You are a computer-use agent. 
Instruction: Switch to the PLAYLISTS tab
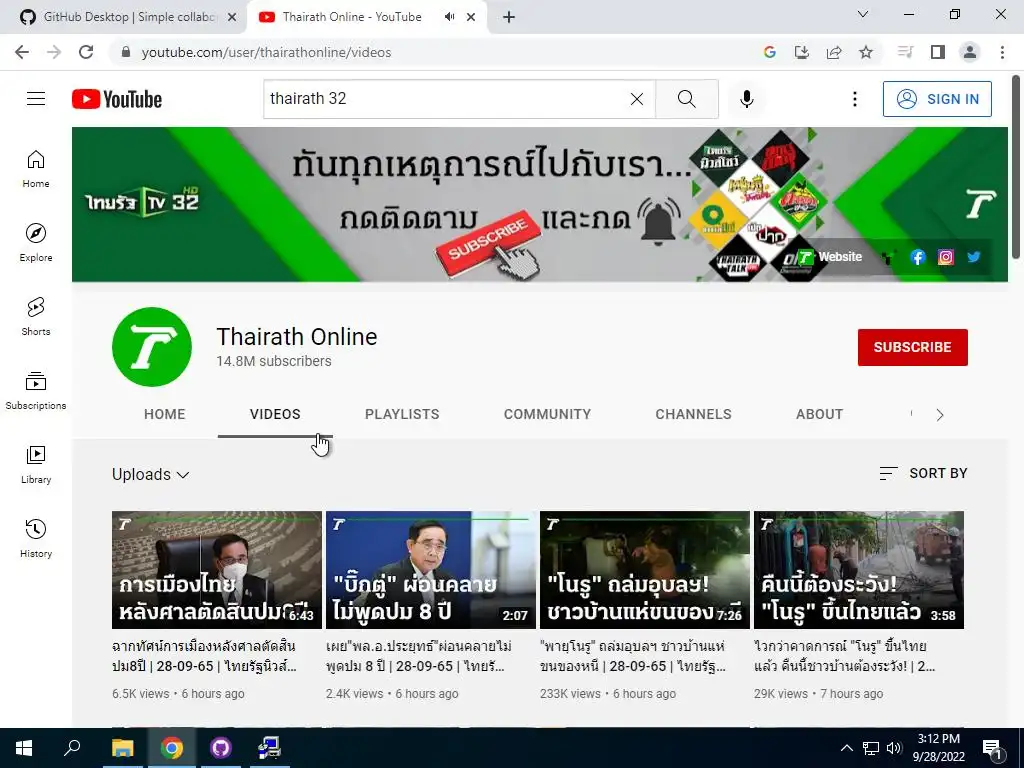(x=402, y=414)
